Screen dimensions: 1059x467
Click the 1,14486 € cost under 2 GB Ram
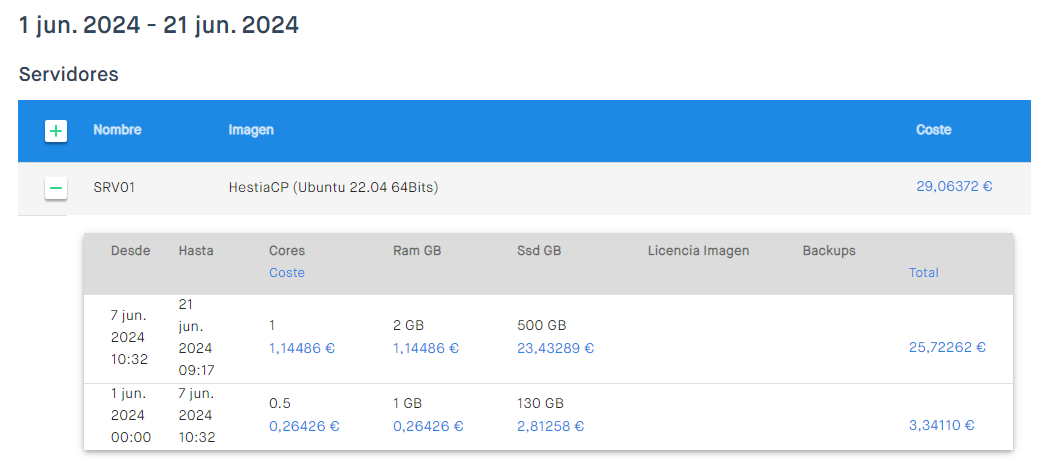pos(426,348)
